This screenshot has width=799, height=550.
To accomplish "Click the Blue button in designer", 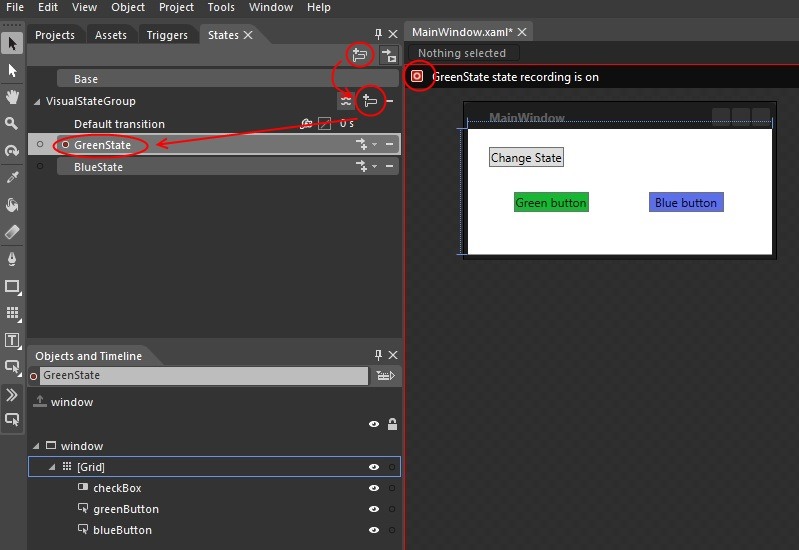I will click(685, 203).
